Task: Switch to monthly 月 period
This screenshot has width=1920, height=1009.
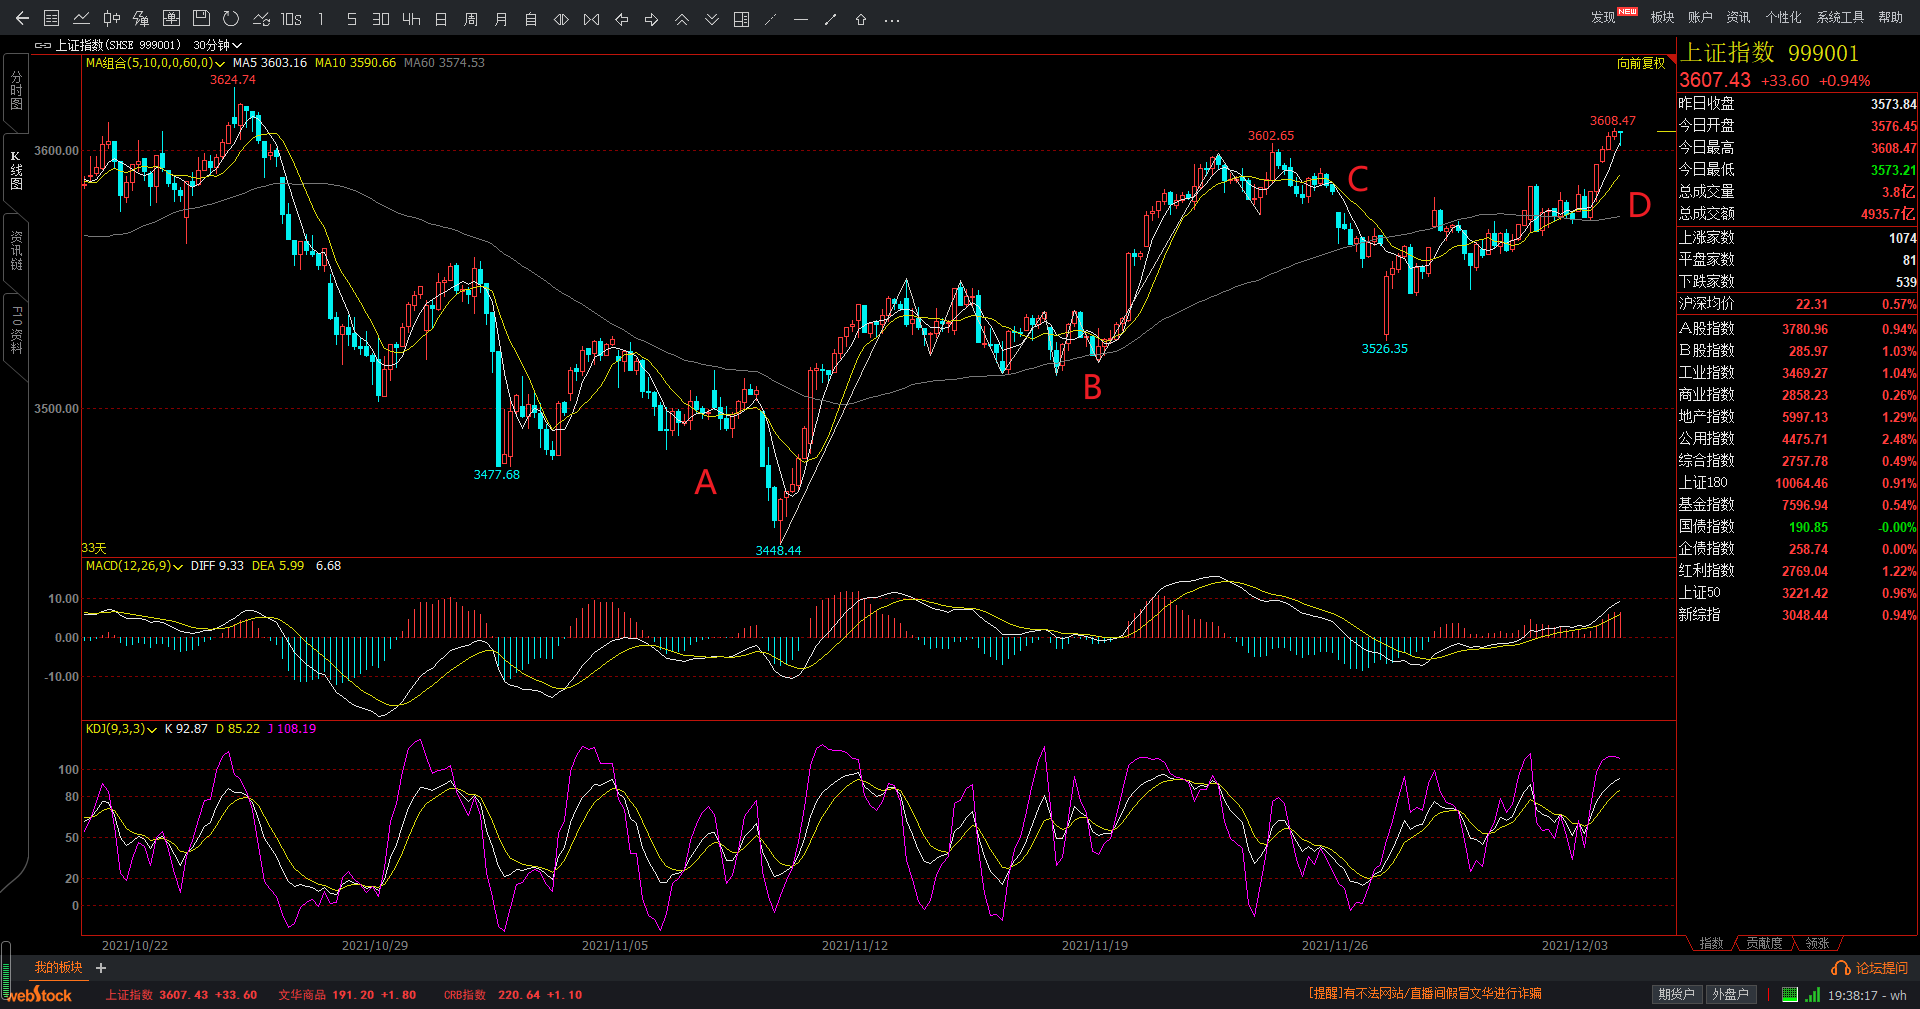Action: click(x=501, y=19)
